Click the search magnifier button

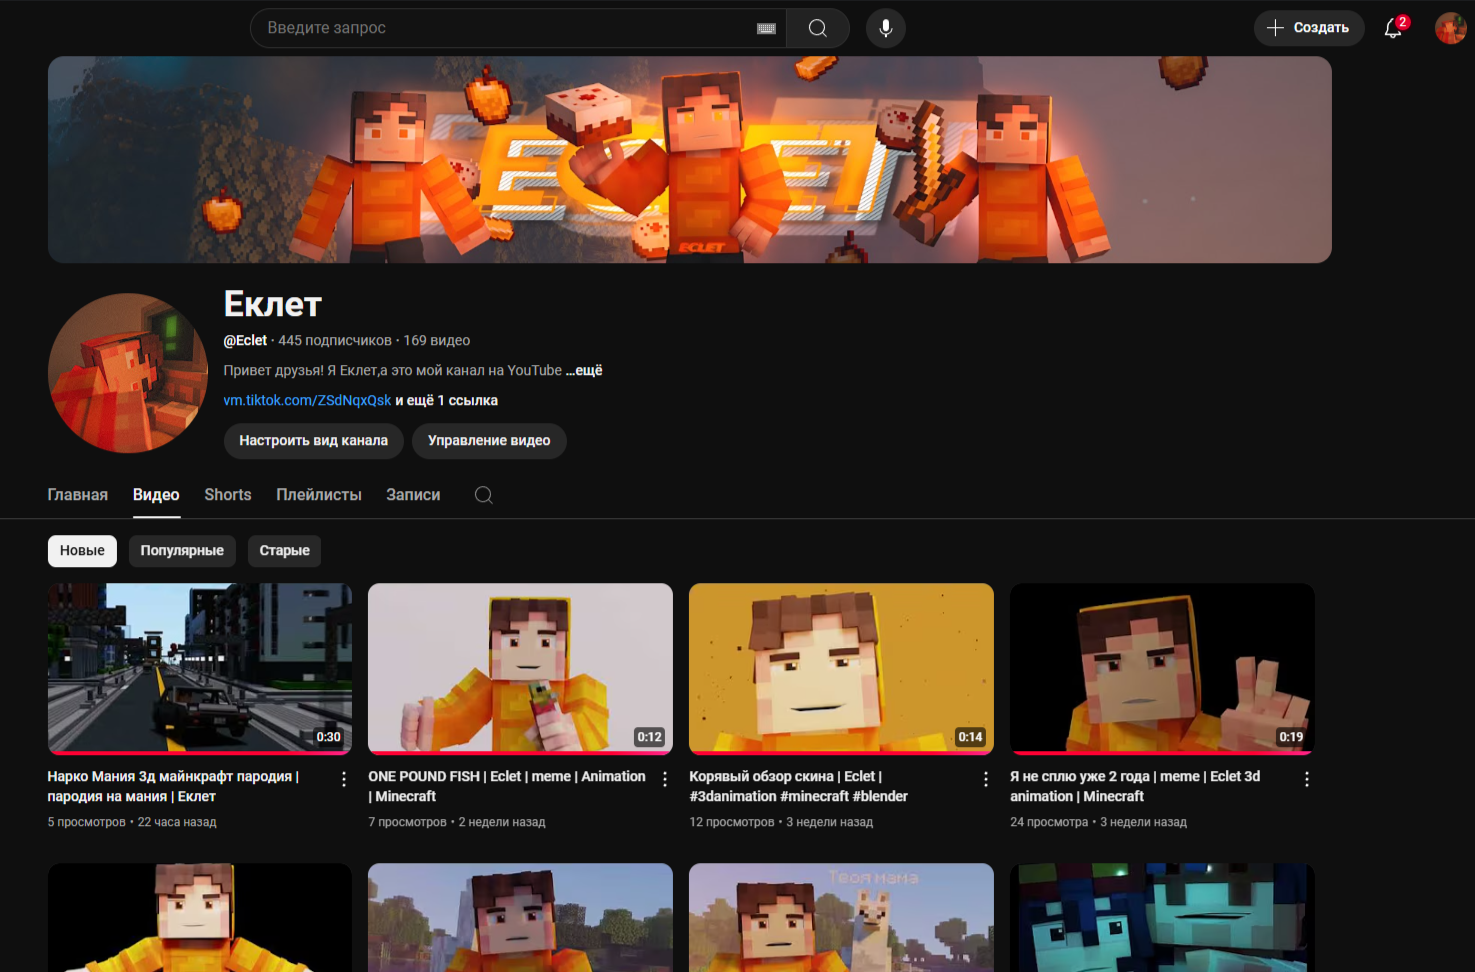point(817,28)
